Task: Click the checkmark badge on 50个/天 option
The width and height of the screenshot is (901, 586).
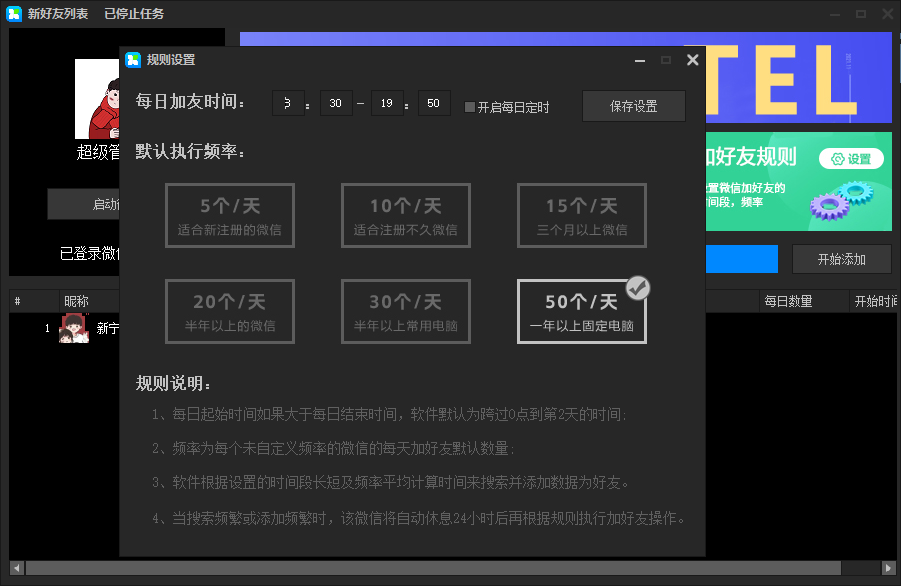Action: [638, 287]
